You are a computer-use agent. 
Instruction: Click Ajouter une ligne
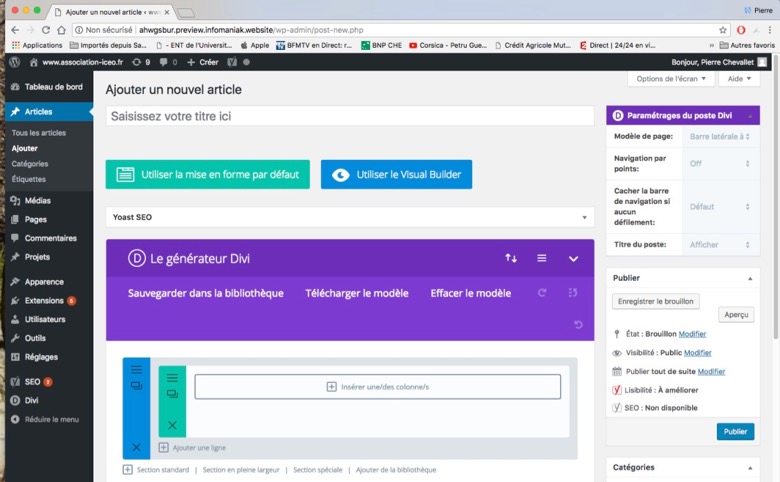[192, 448]
